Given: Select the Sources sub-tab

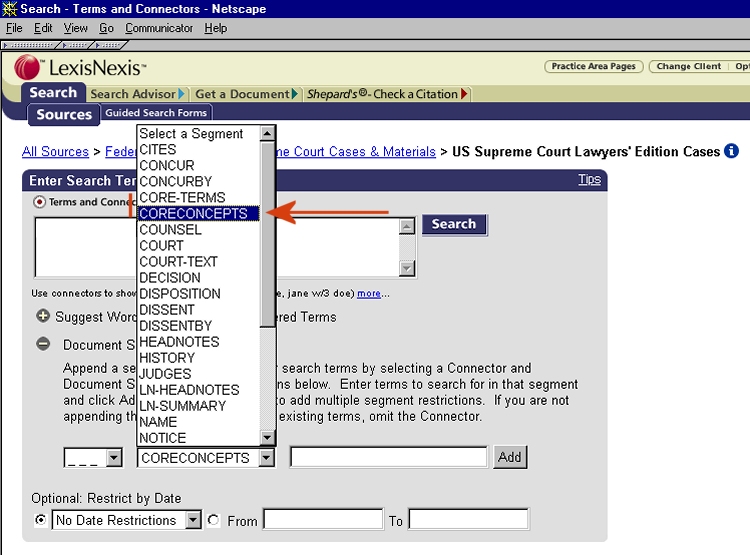Looking at the screenshot, I should pyautogui.click(x=64, y=114).
